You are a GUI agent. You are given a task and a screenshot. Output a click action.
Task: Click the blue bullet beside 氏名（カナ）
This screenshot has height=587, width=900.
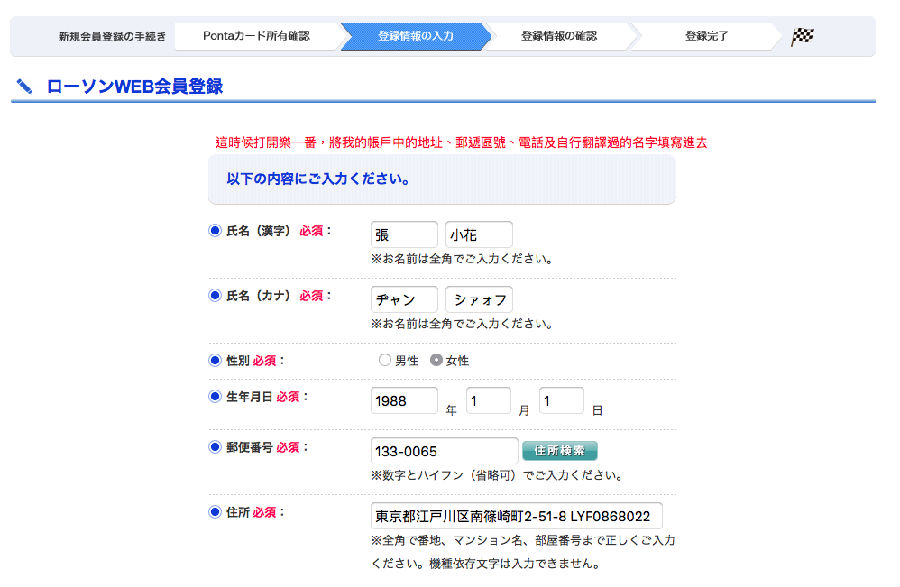[215, 295]
